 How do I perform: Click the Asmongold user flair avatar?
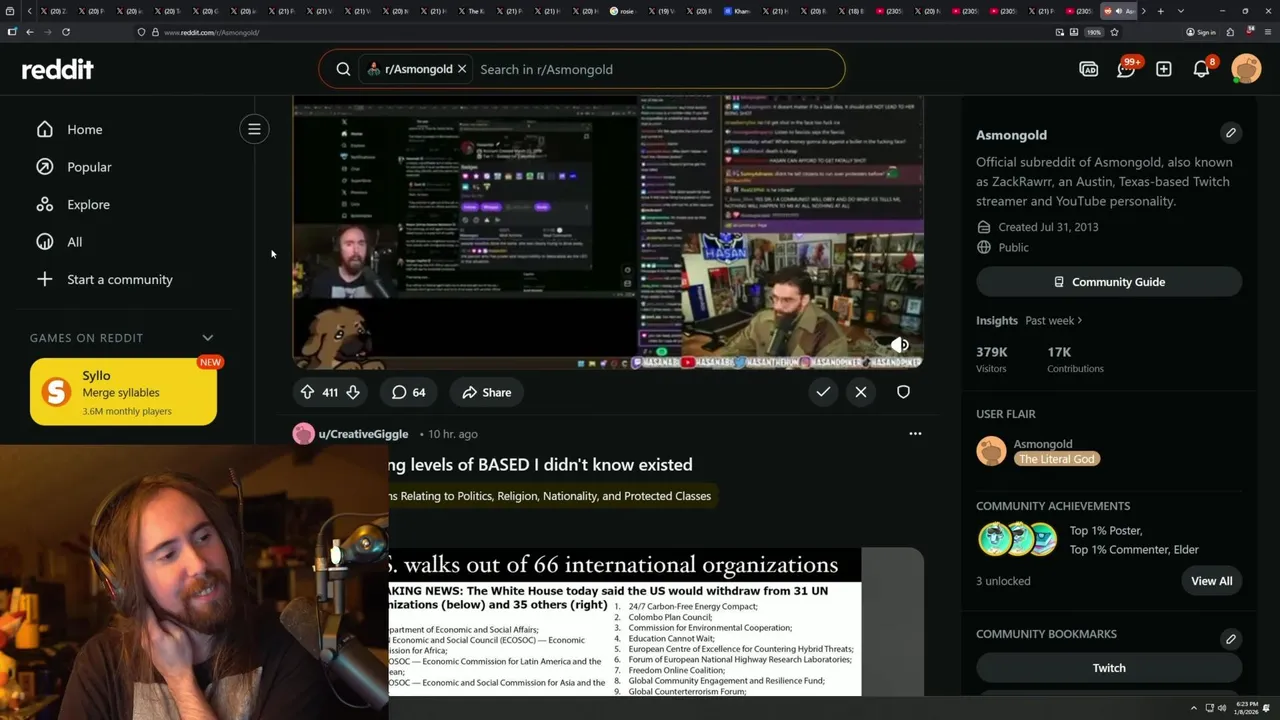pyautogui.click(x=991, y=451)
